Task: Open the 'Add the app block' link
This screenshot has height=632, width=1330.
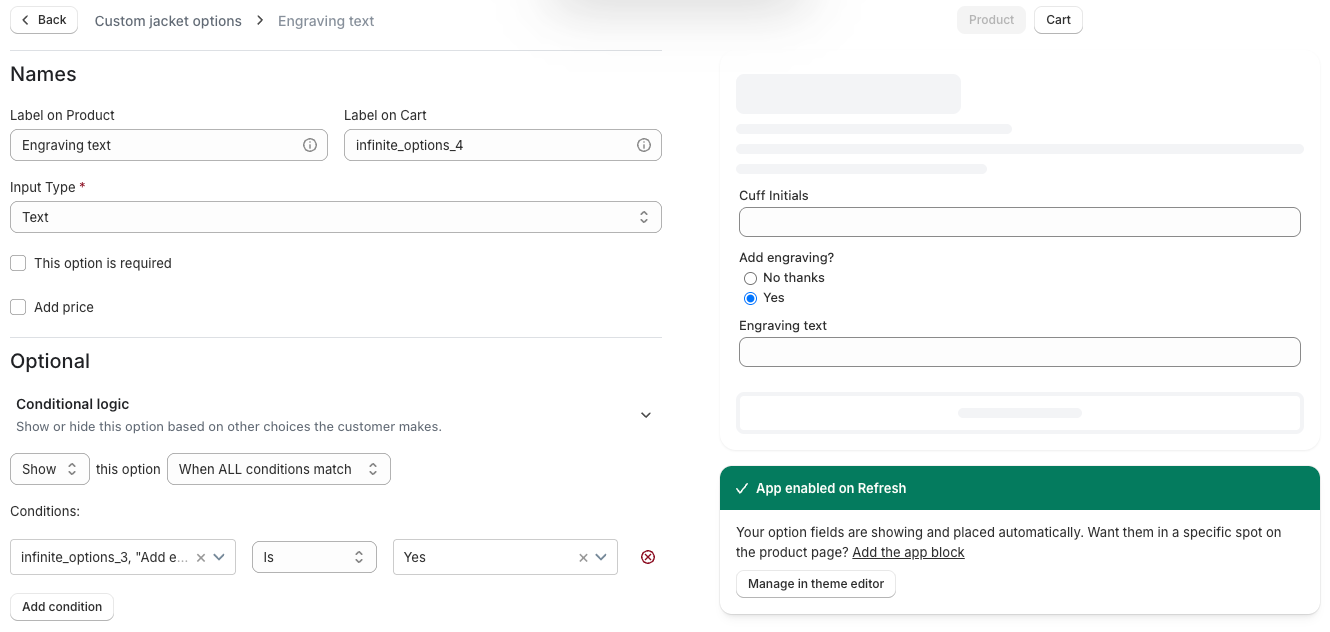Action: (908, 552)
